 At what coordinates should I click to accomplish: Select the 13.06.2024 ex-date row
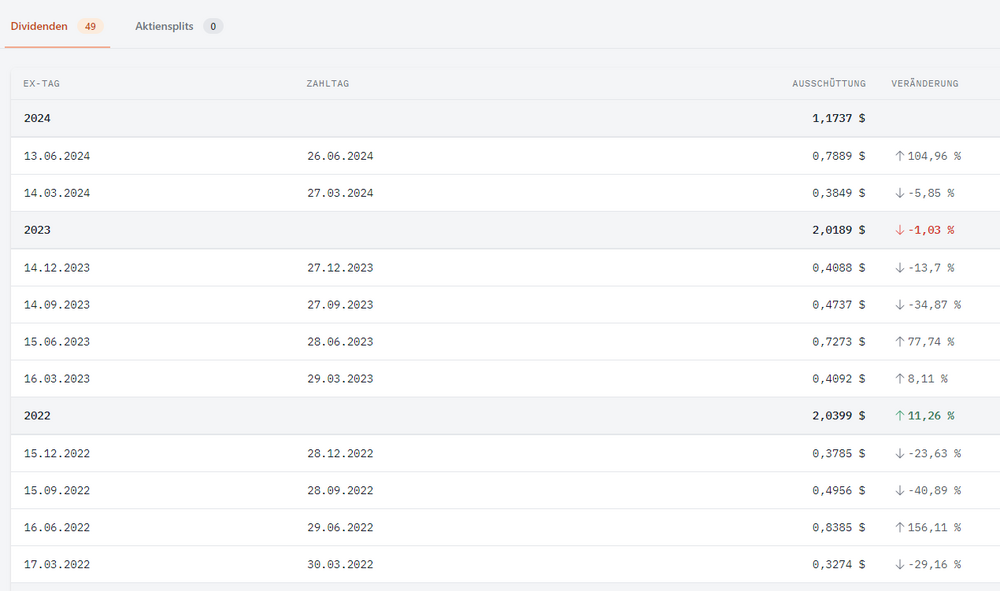tap(57, 156)
